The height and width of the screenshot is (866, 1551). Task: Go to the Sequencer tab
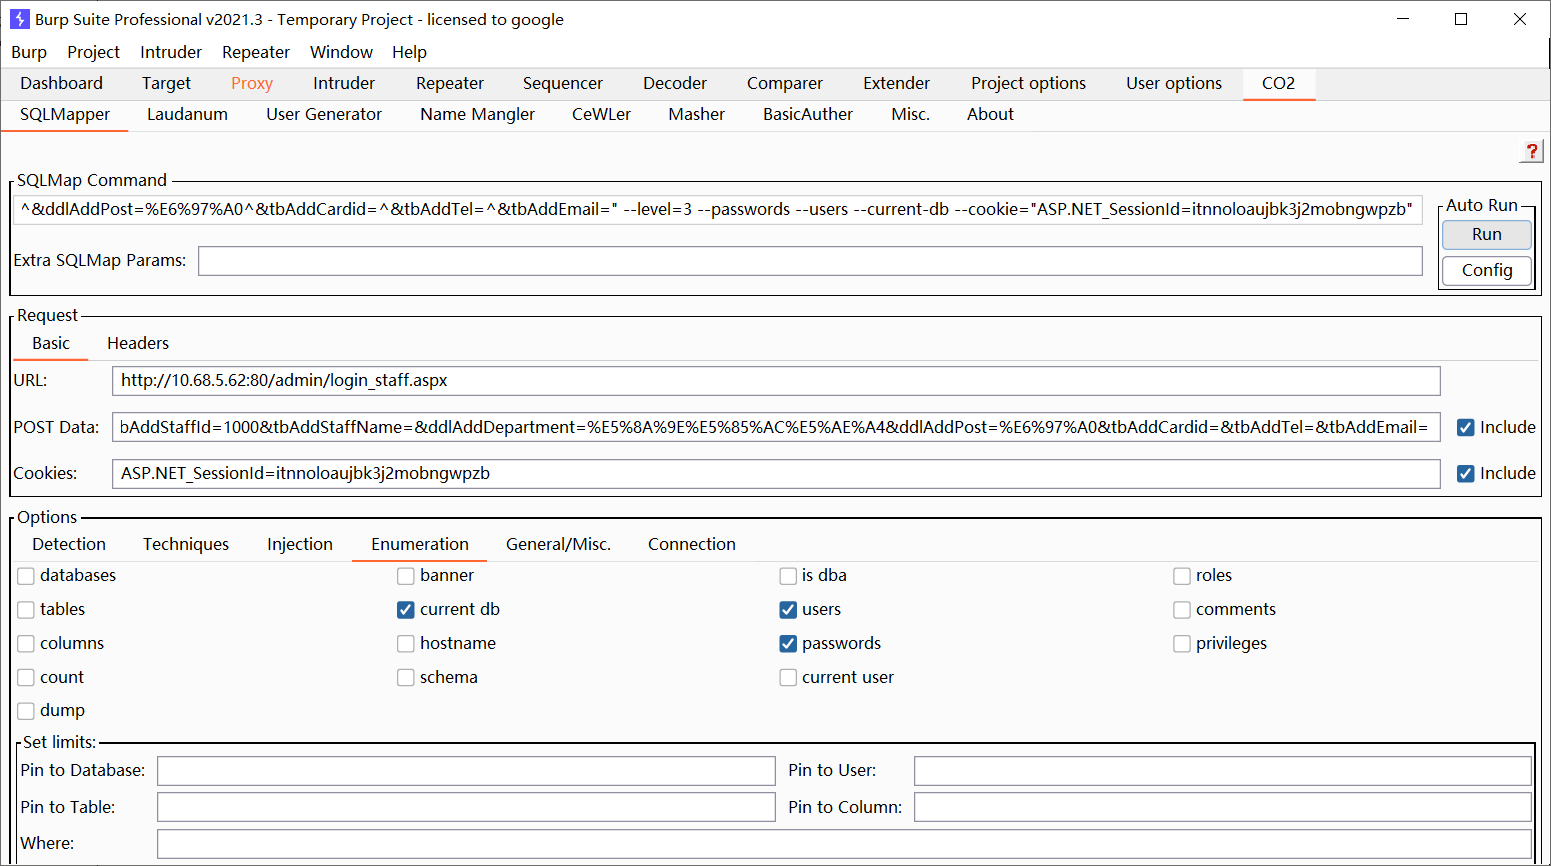point(563,83)
